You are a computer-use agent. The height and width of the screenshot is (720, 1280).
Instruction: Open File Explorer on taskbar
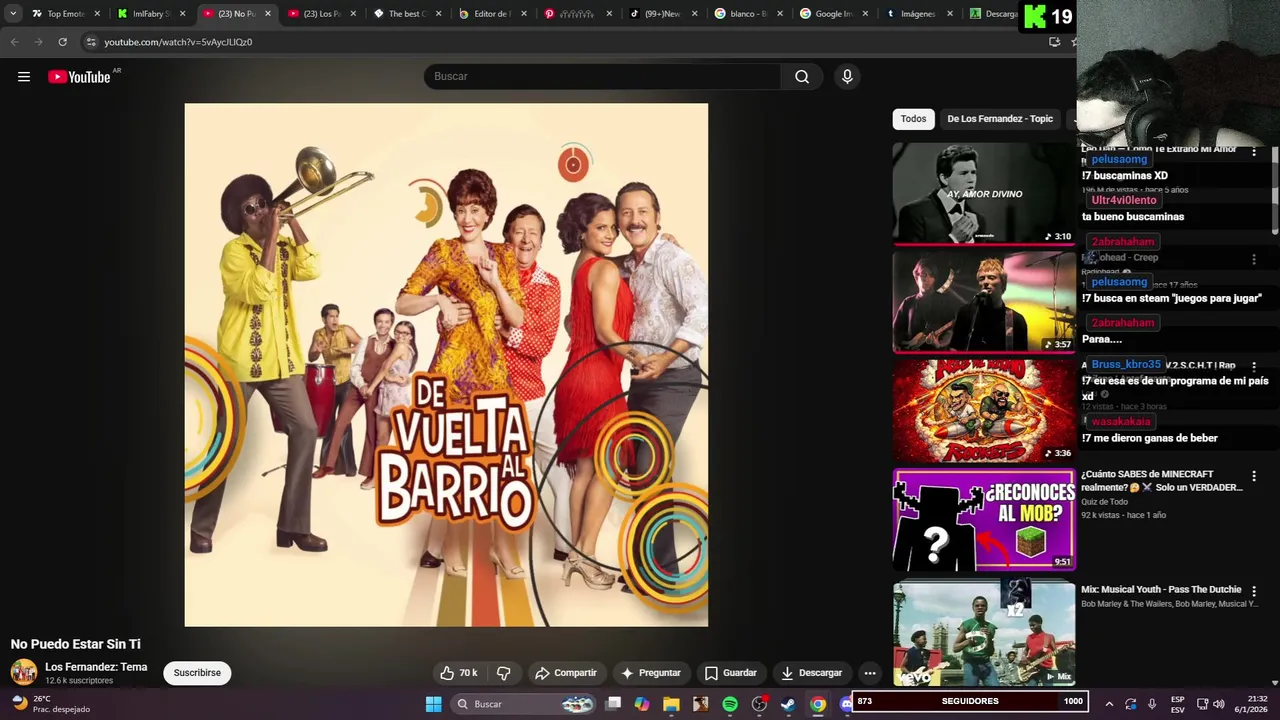tap(671, 704)
